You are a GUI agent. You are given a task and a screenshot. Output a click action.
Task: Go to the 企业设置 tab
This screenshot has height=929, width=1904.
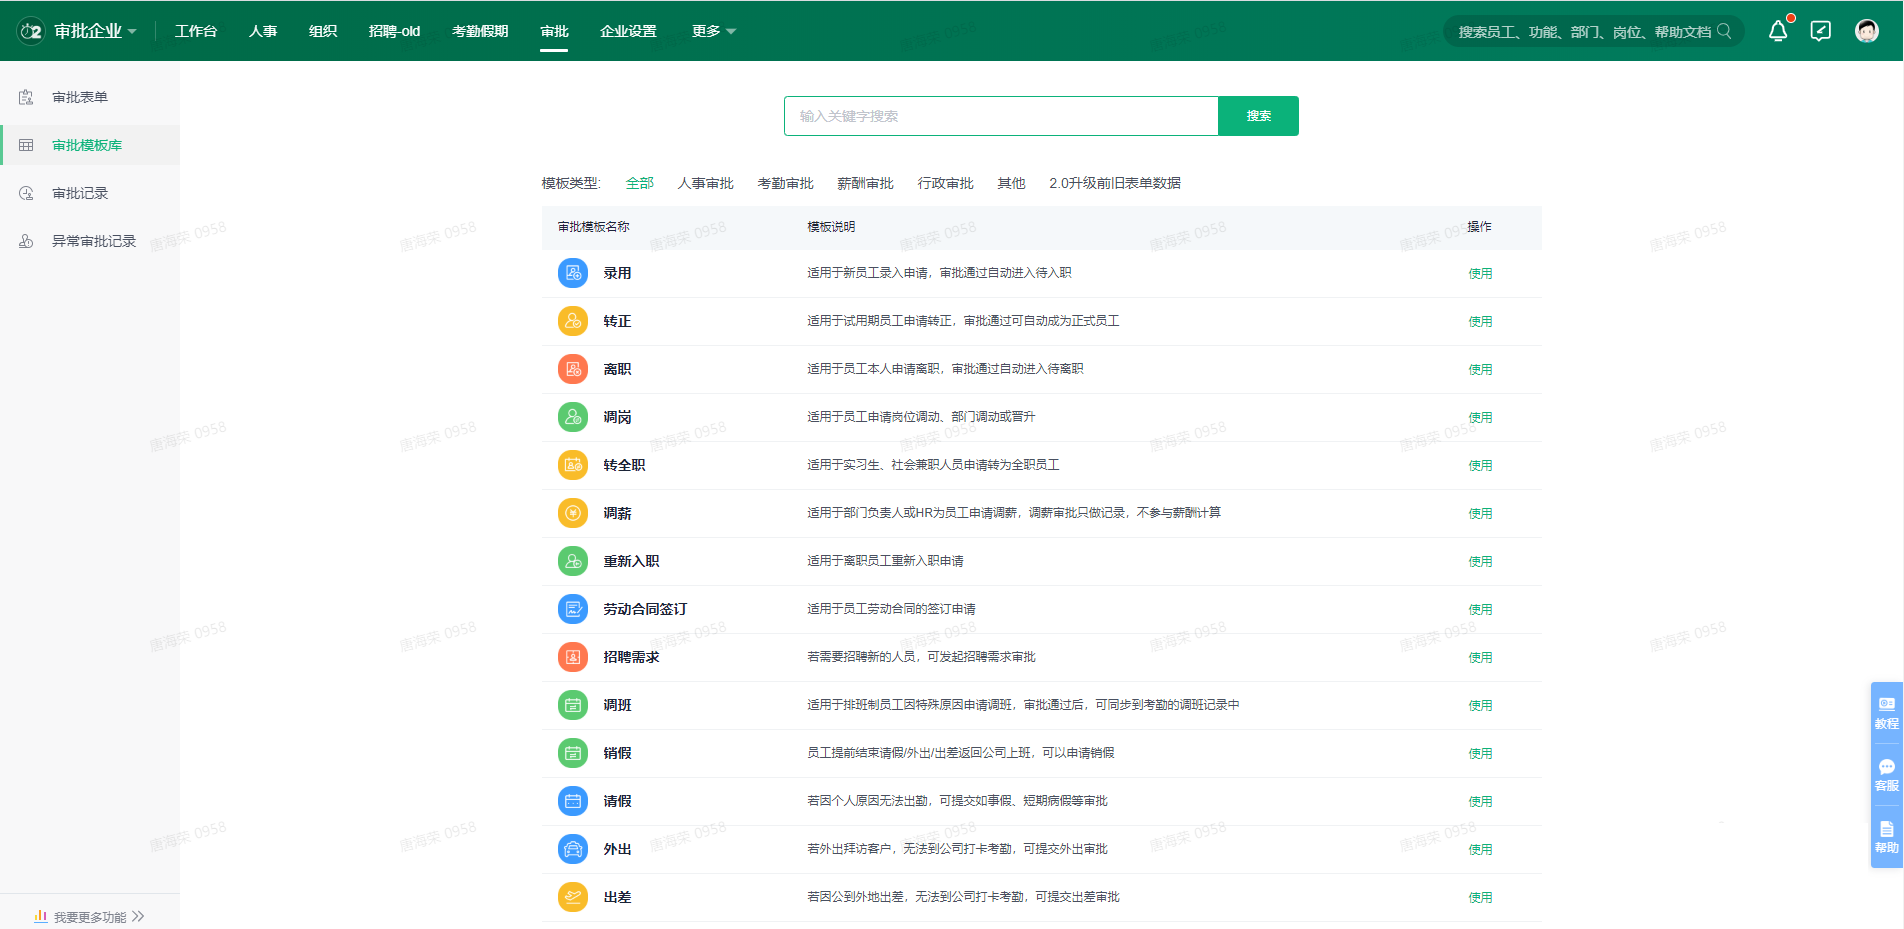click(x=628, y=31)
